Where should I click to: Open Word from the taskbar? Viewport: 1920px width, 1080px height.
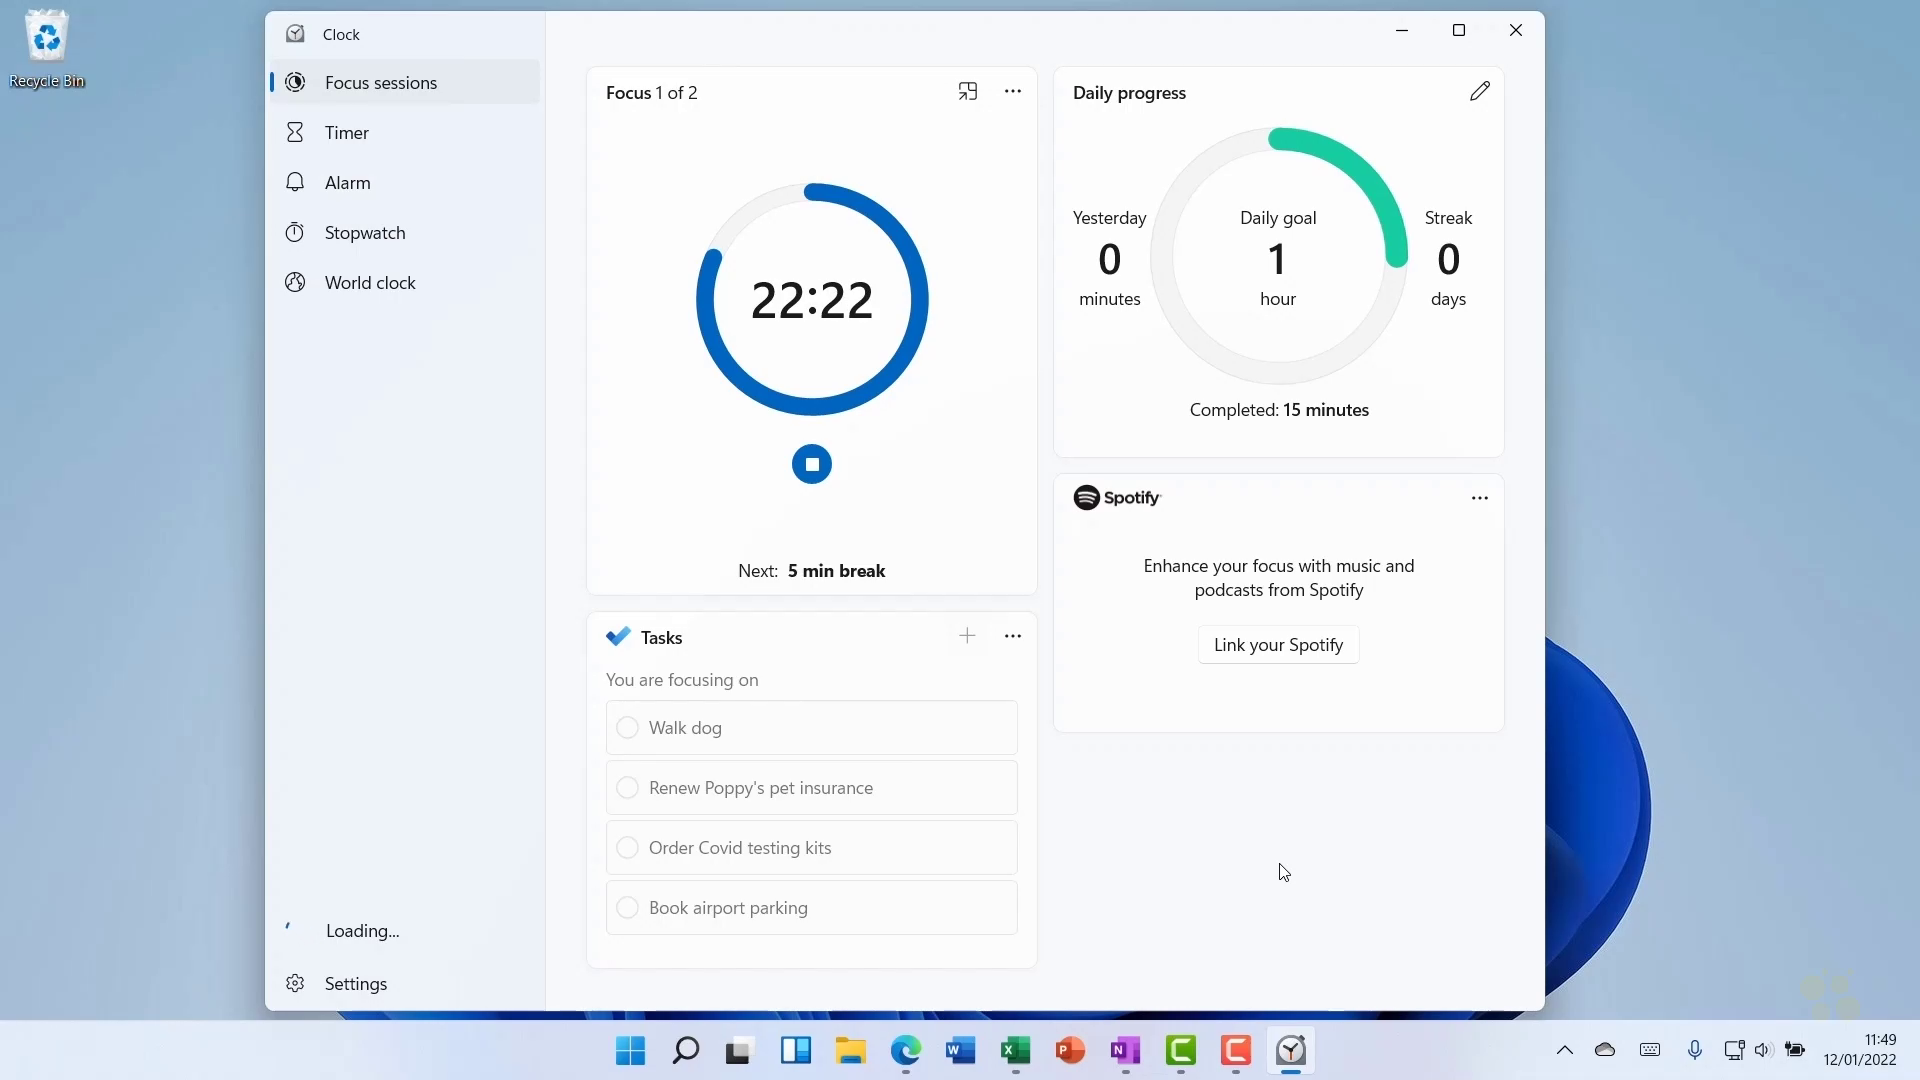click(x=961, y=1051)
